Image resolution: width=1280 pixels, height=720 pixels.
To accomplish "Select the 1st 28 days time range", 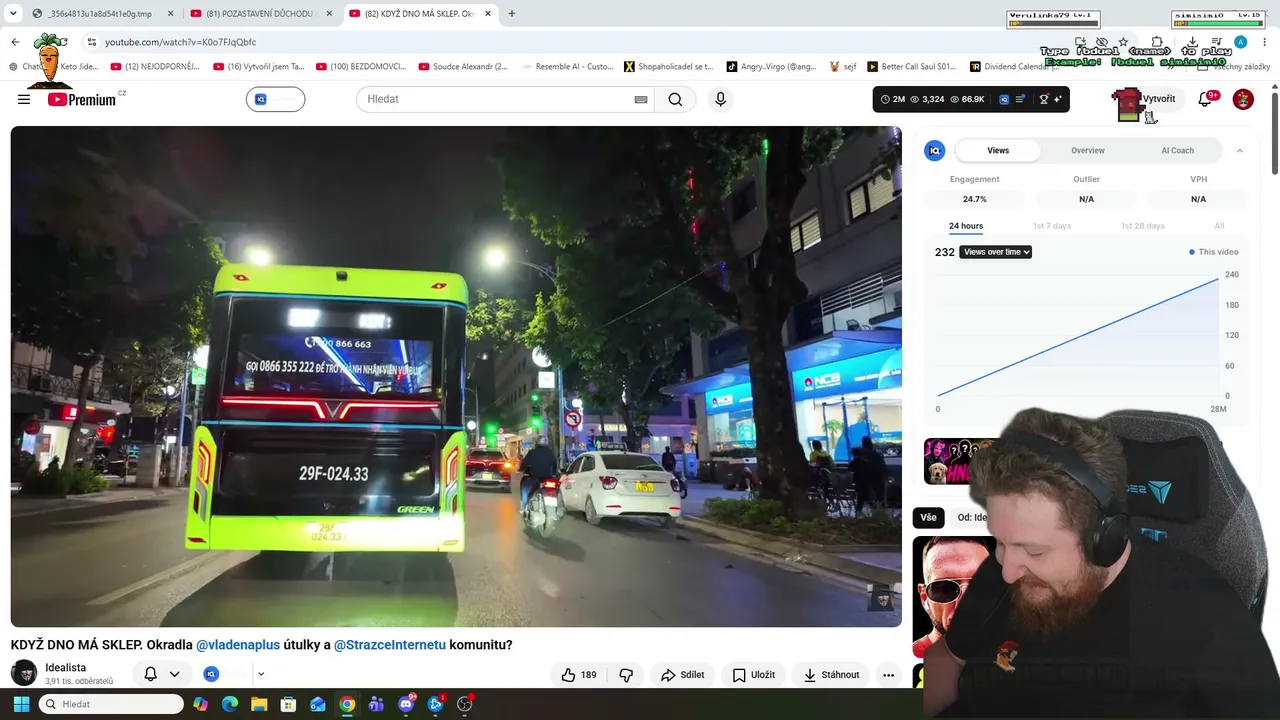I will pos(1142,226).
